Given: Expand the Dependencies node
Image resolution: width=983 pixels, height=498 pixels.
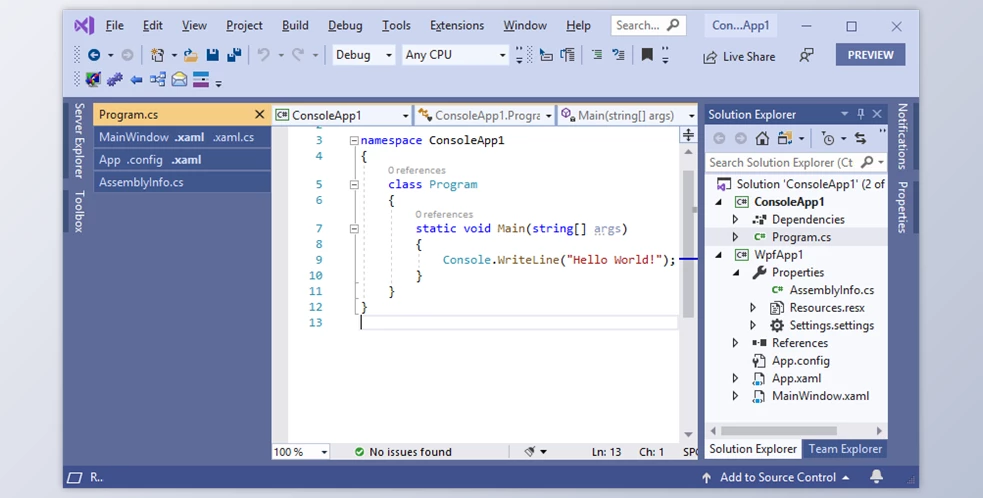Looking at the screenshot, I should [736, 220].
